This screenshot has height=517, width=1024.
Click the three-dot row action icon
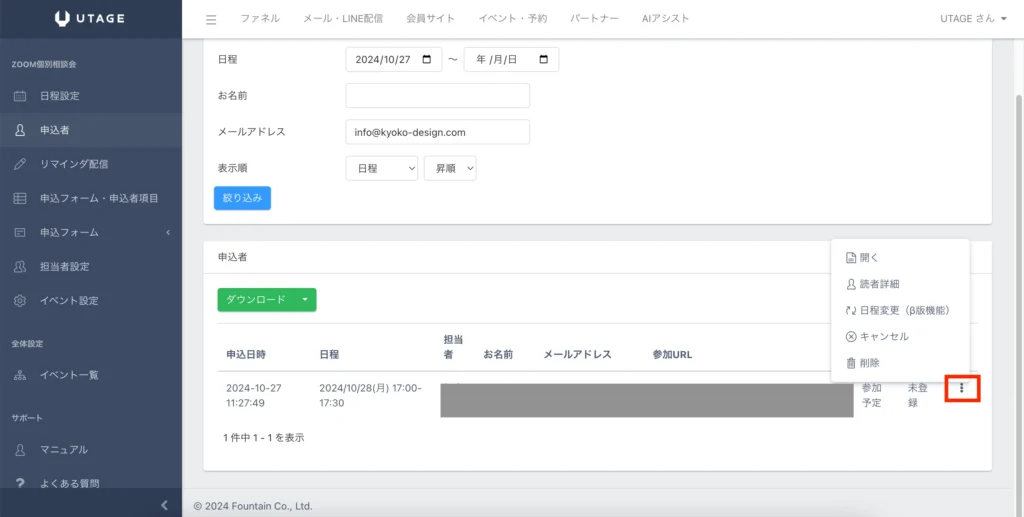962,388
